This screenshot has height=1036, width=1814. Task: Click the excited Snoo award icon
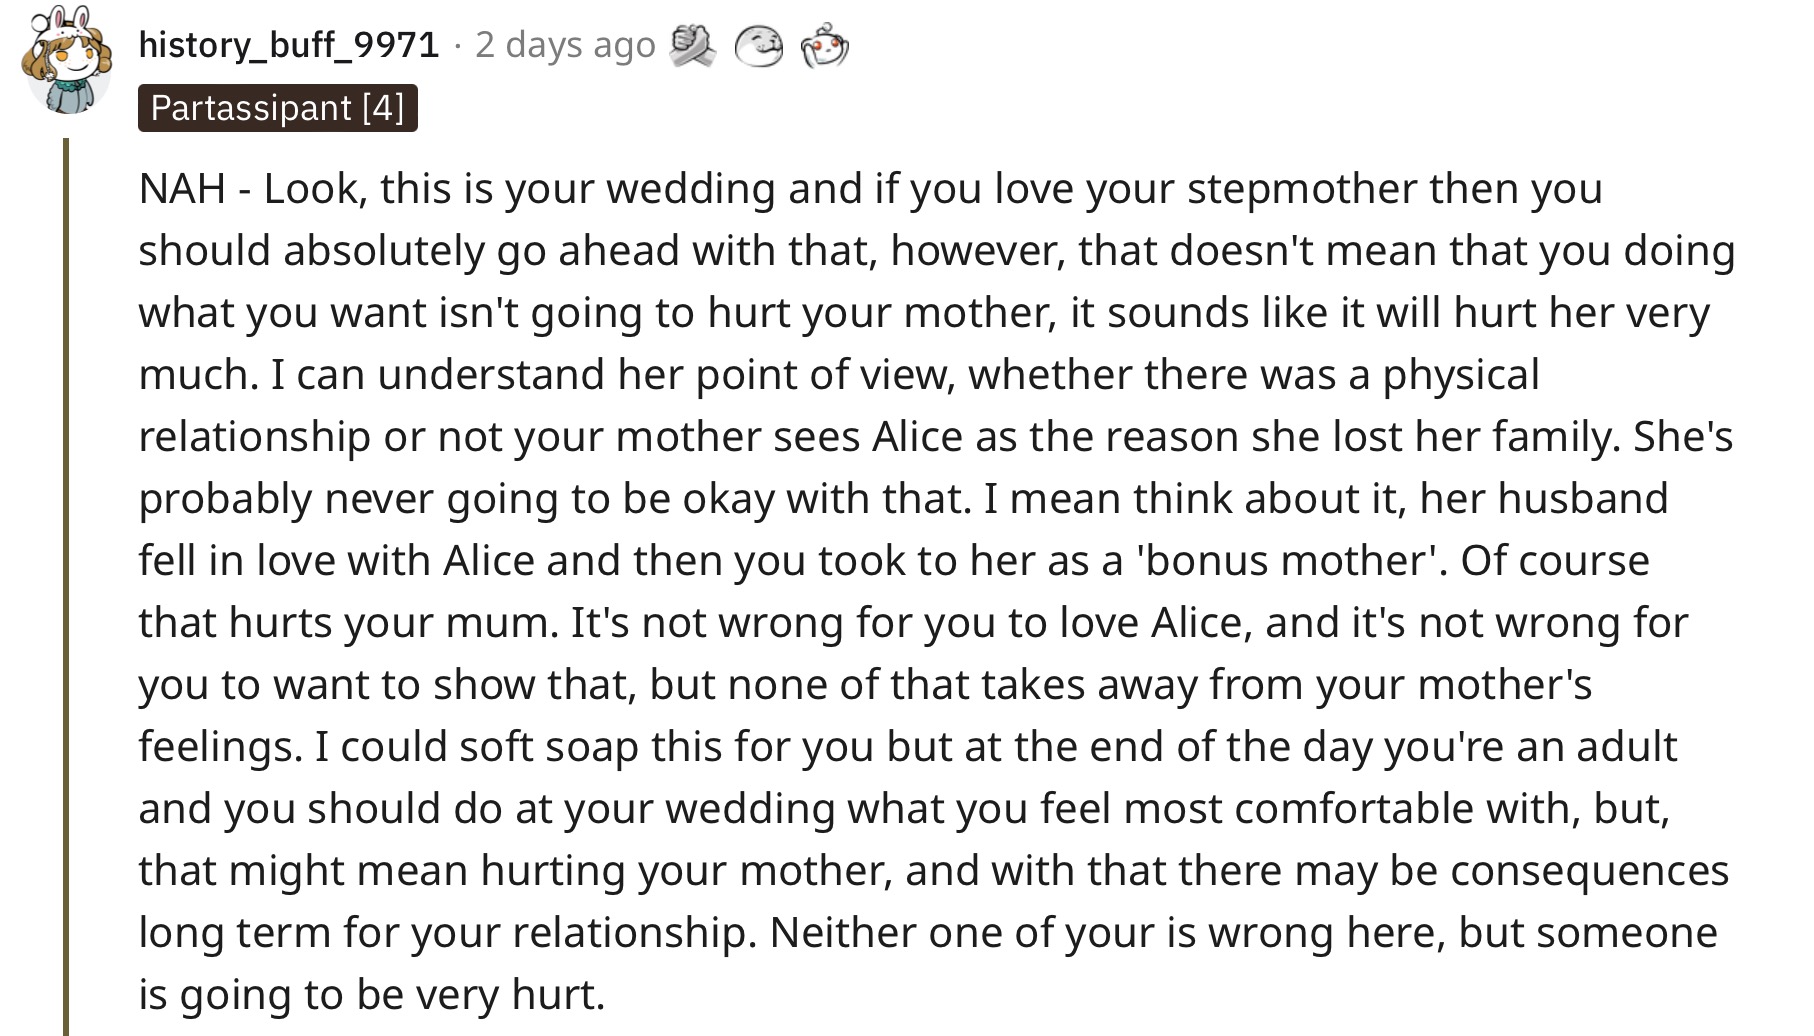click(825, 46)
